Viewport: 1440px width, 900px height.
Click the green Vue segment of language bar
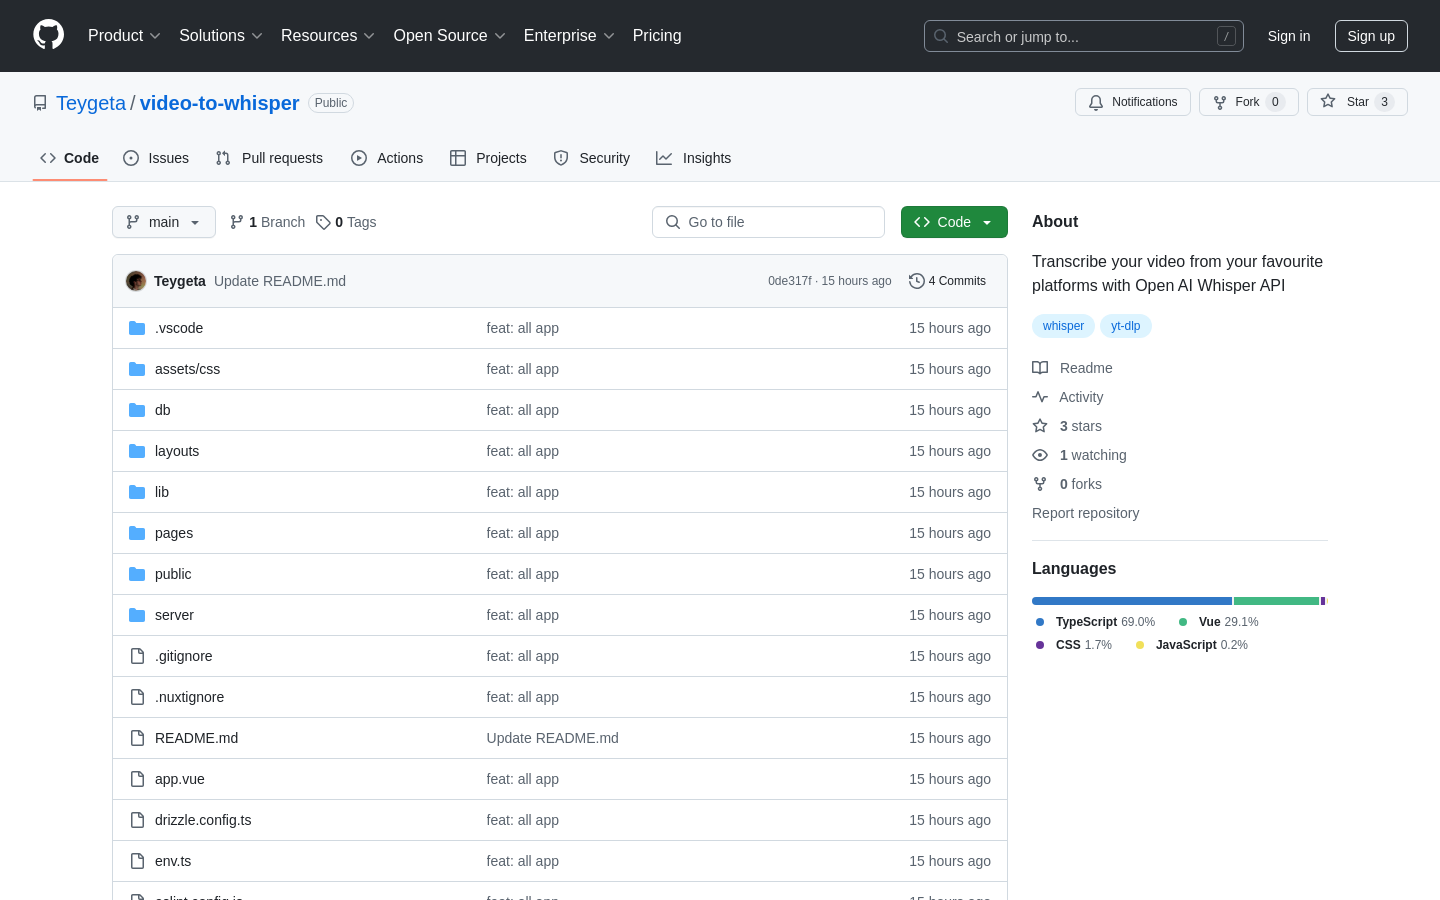(1277, 601)
